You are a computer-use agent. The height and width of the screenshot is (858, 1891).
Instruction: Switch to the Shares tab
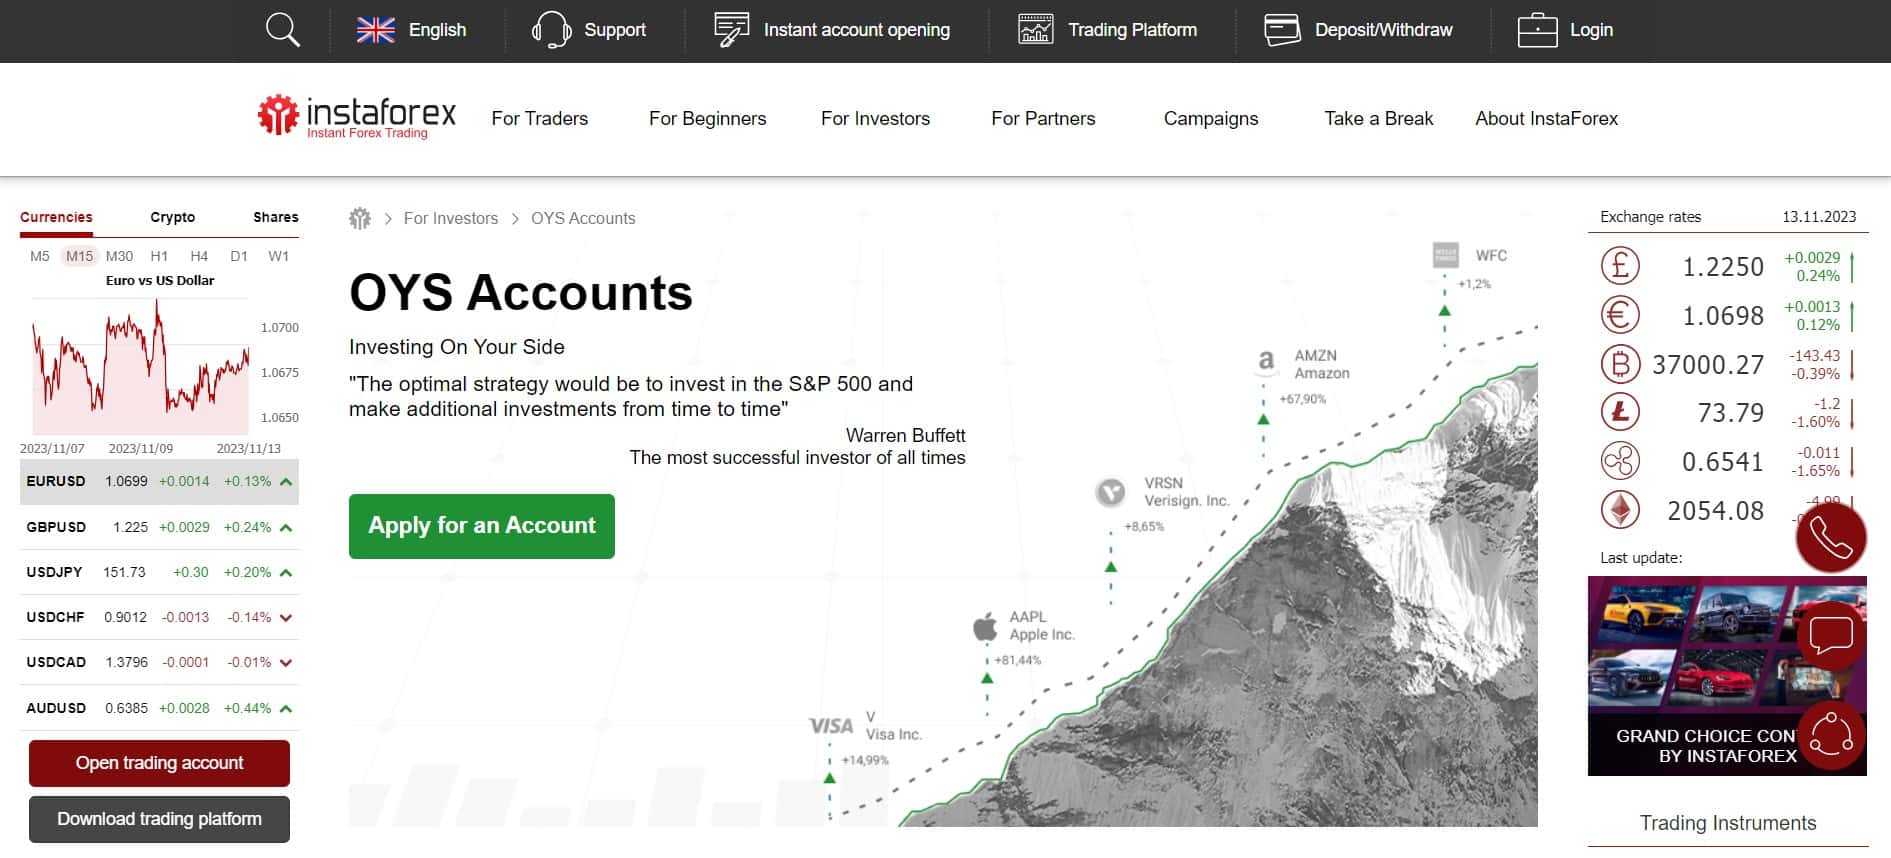click(x=275, y=217)
